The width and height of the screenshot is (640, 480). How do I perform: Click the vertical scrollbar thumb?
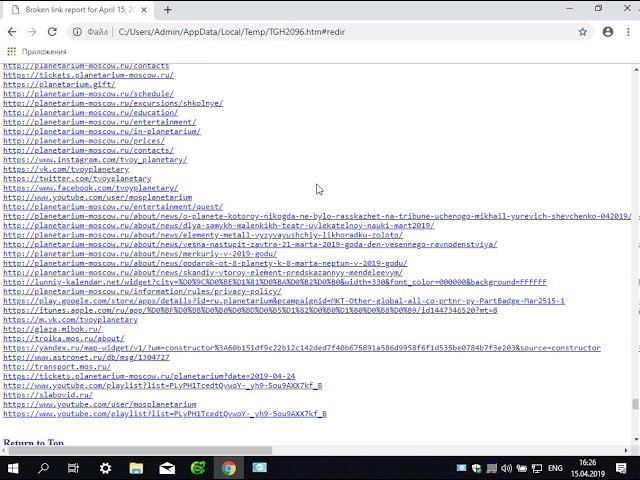pyautogui.click(x=635, y=404)
